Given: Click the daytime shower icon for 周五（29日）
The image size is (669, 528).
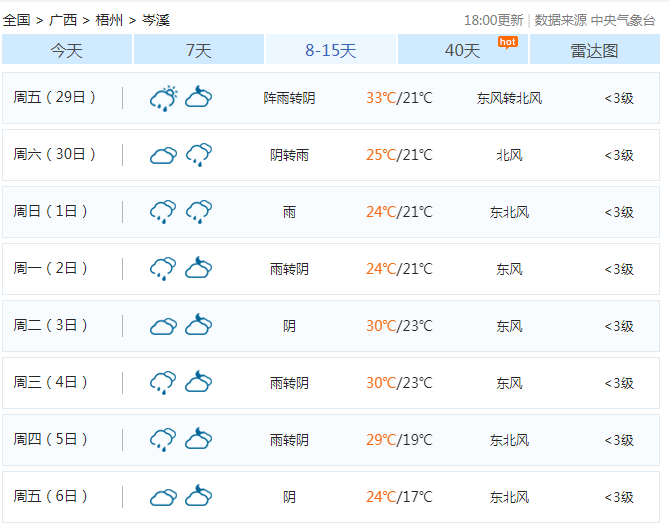Looking at the screenshot, I should 163,97.
